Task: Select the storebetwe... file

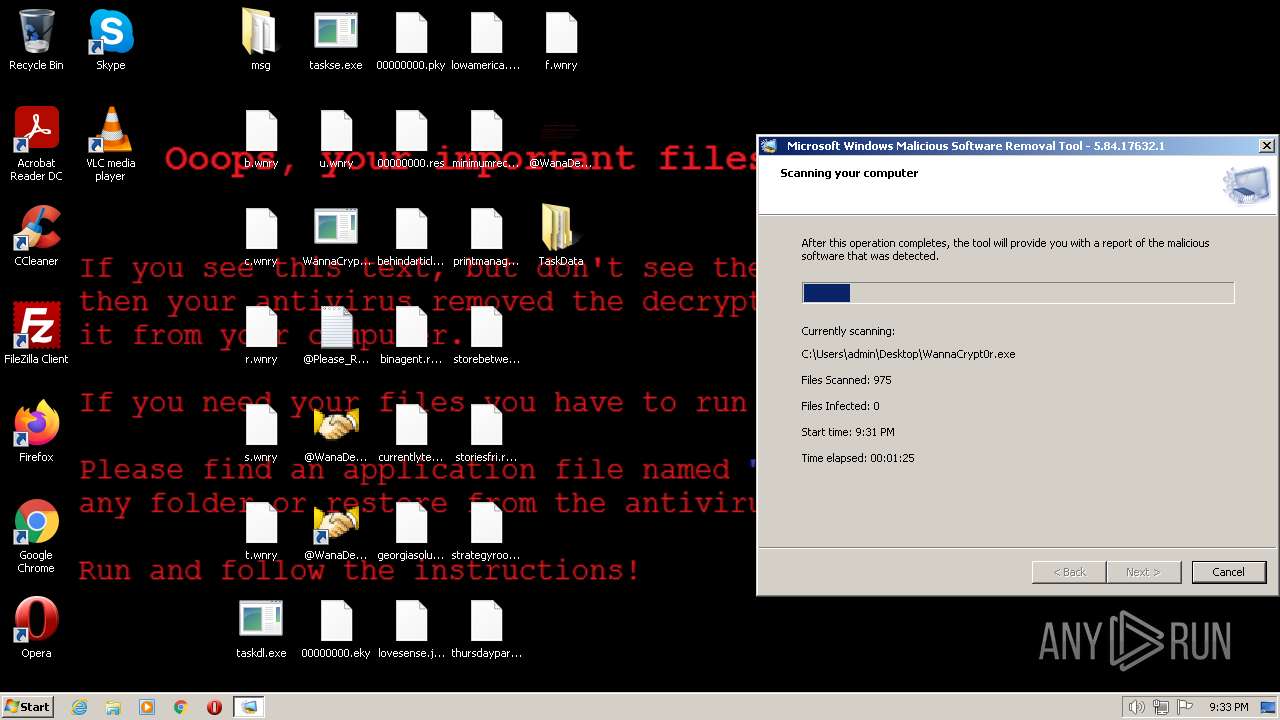Action: [486, 334]
